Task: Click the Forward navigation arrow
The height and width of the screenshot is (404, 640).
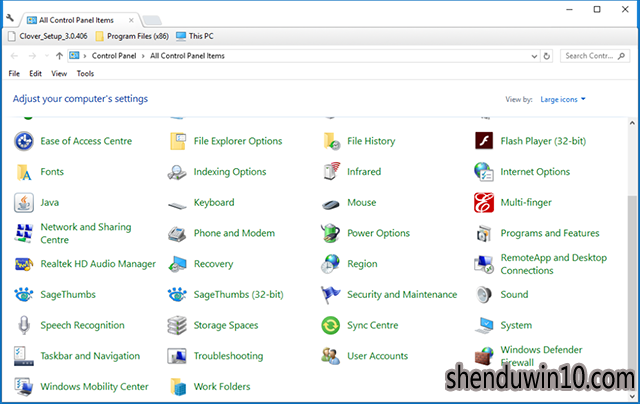Action: (x=32, y=56)
